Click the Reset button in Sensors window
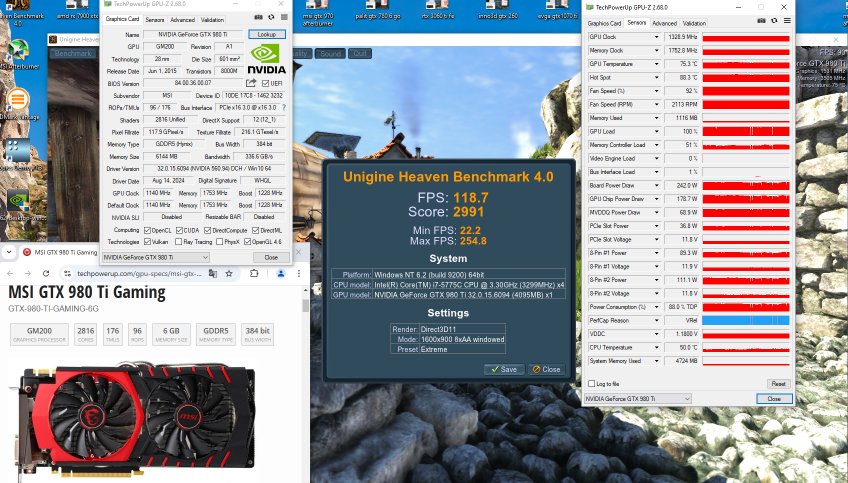Image resolution: width=848 pixels, height=483 pixels. 779,383
